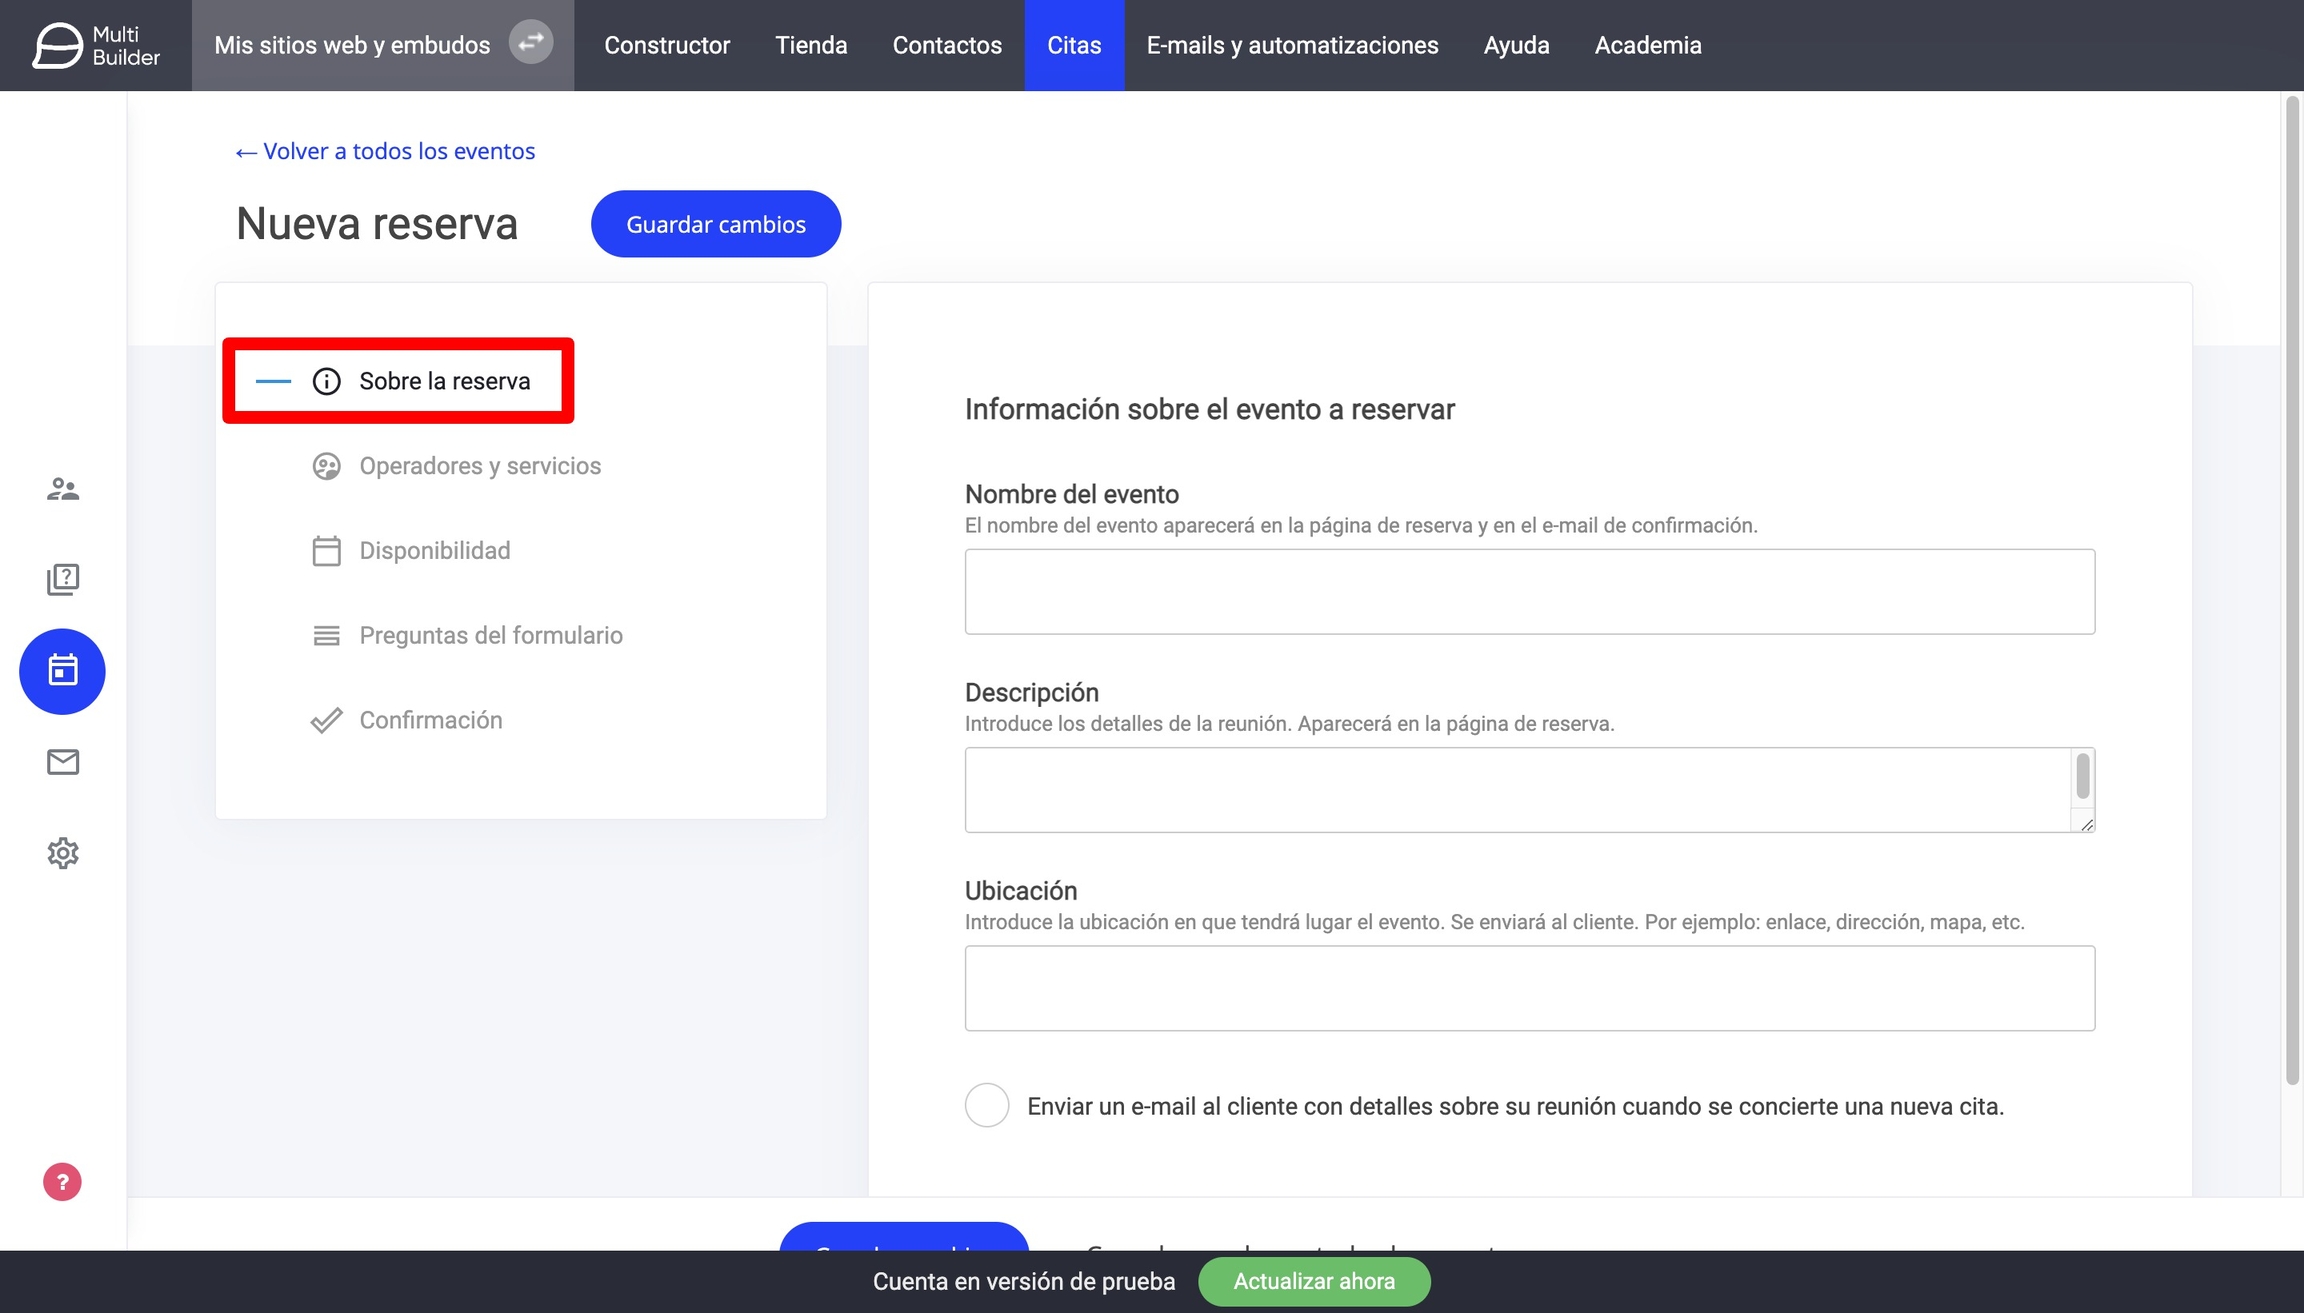Select the calendar appointments sidebar icon
This screenshot has width=2304, height=1313.
[62, 671]
